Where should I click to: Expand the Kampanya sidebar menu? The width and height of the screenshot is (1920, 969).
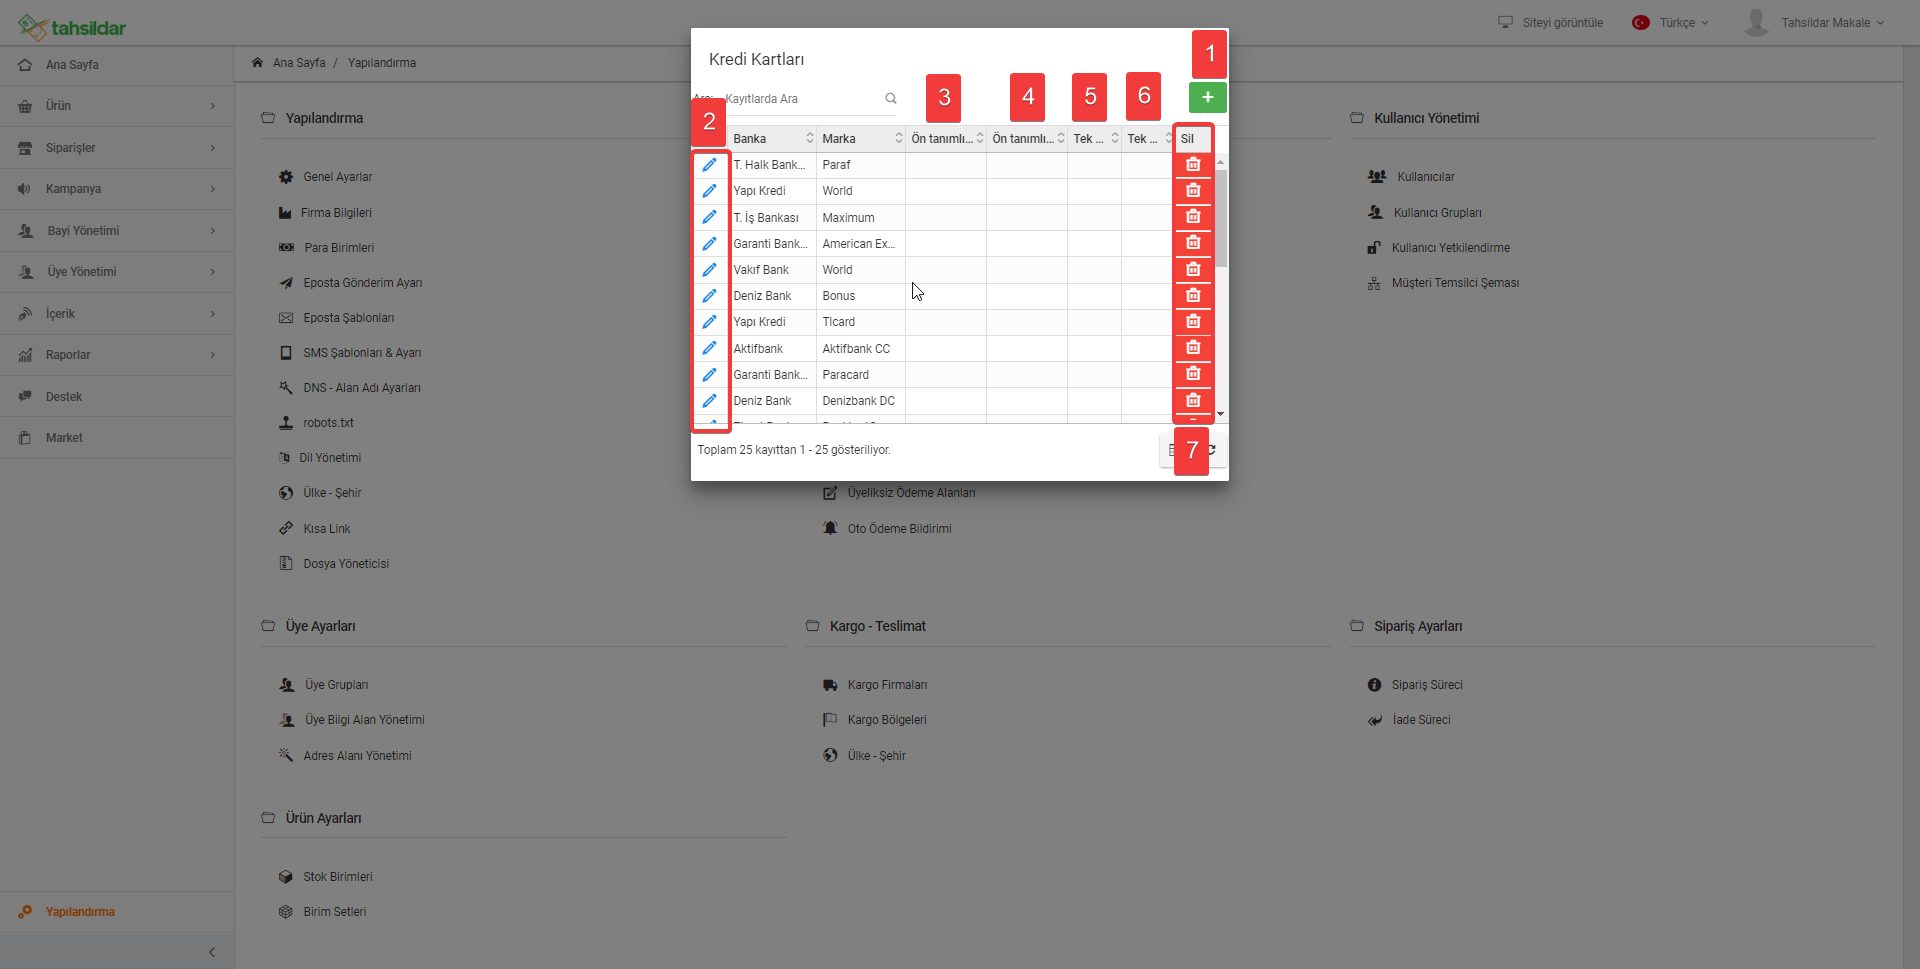(x=117, y=189)
